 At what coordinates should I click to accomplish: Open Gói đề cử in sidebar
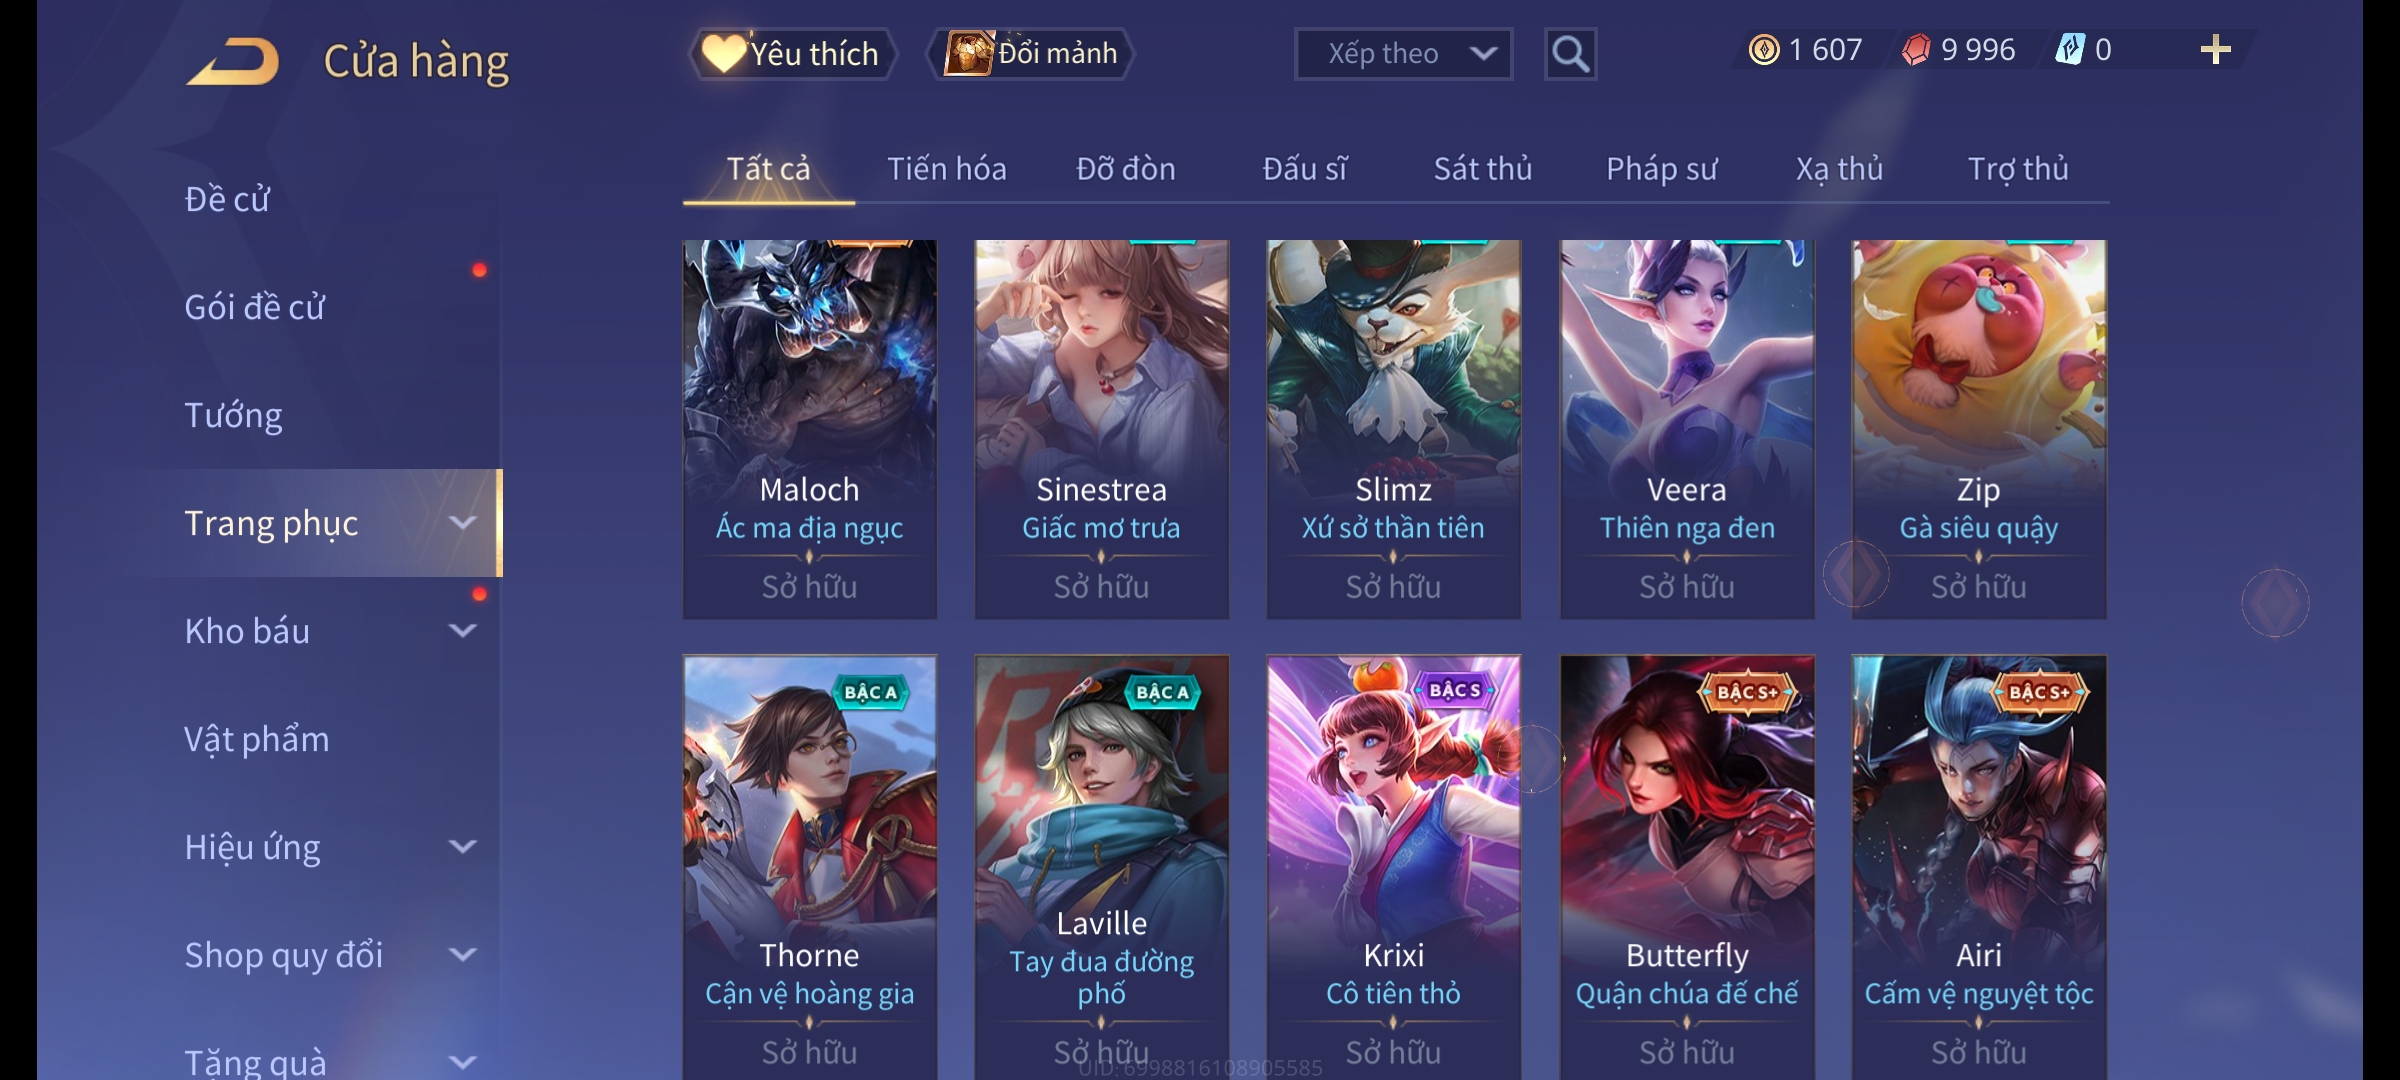point(255,307)
